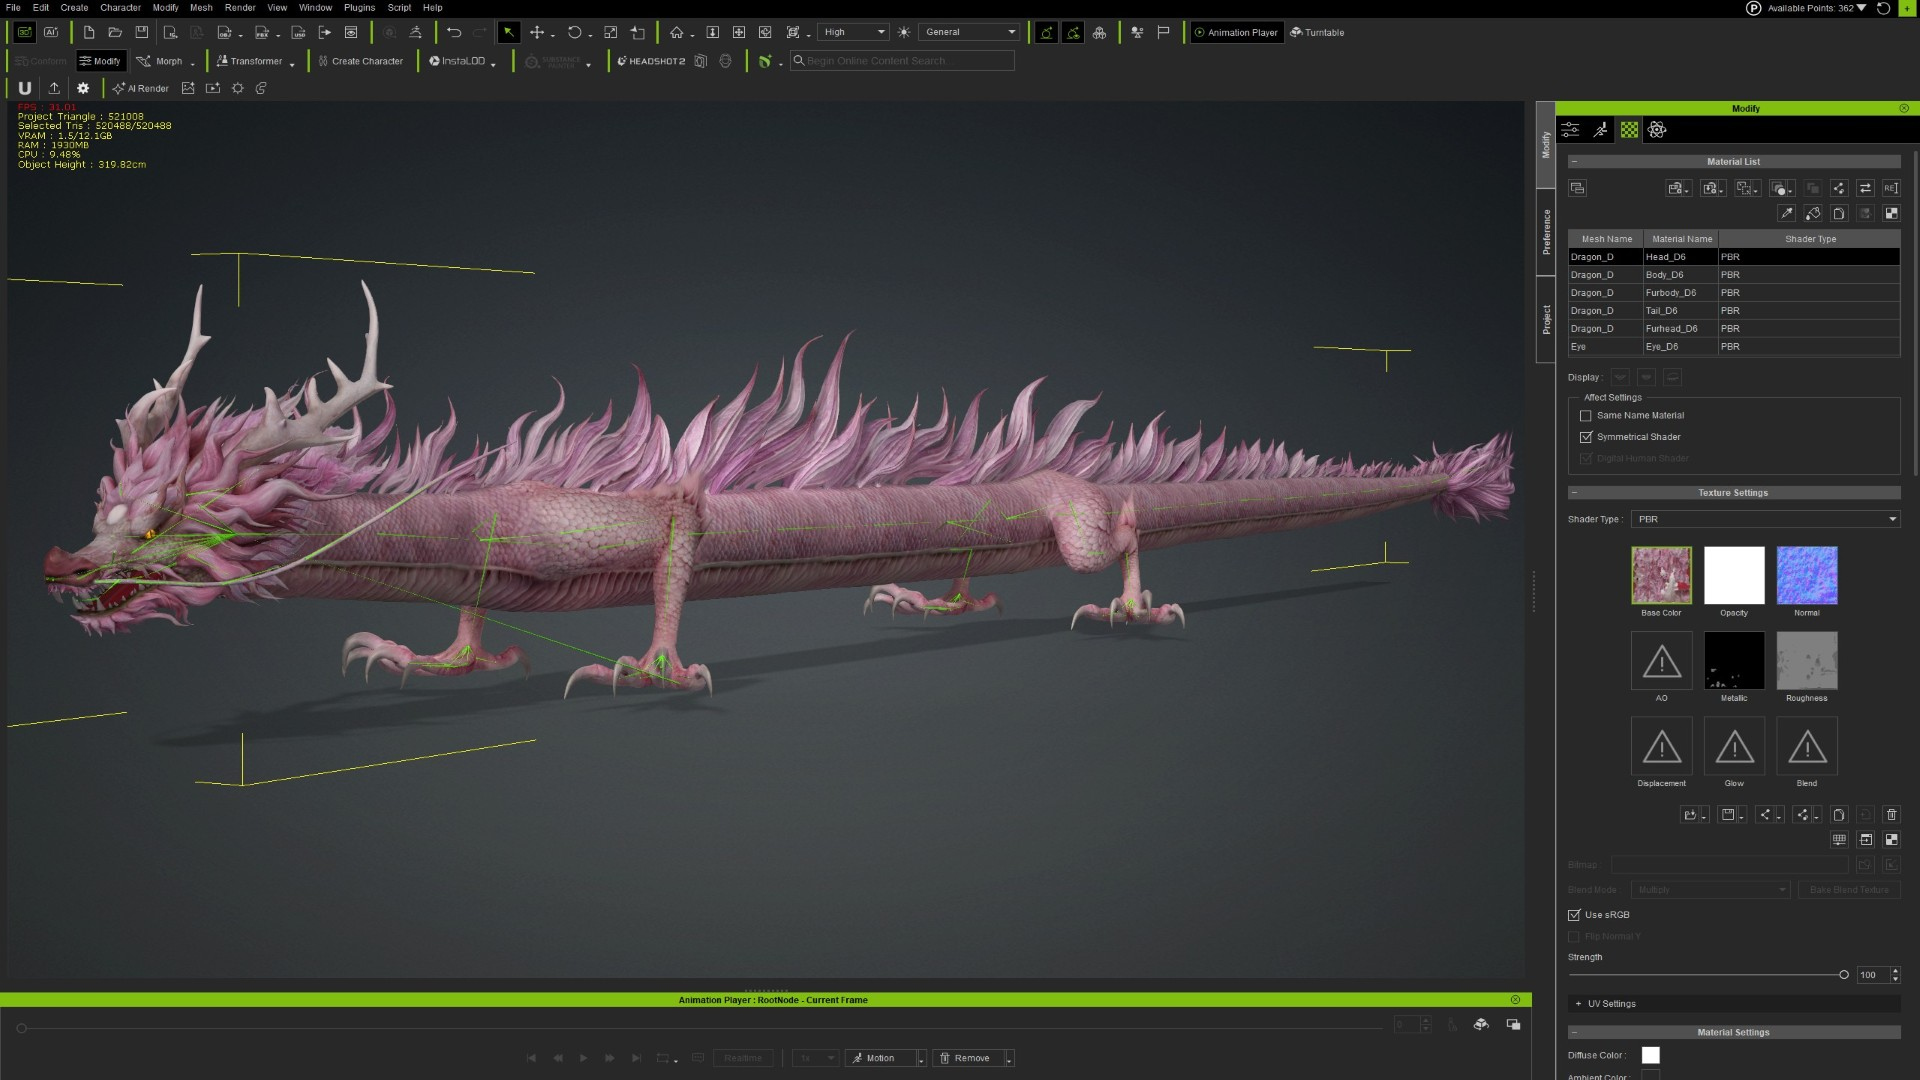
Task: Delete texture with the trash icon
Action: 1891,815
